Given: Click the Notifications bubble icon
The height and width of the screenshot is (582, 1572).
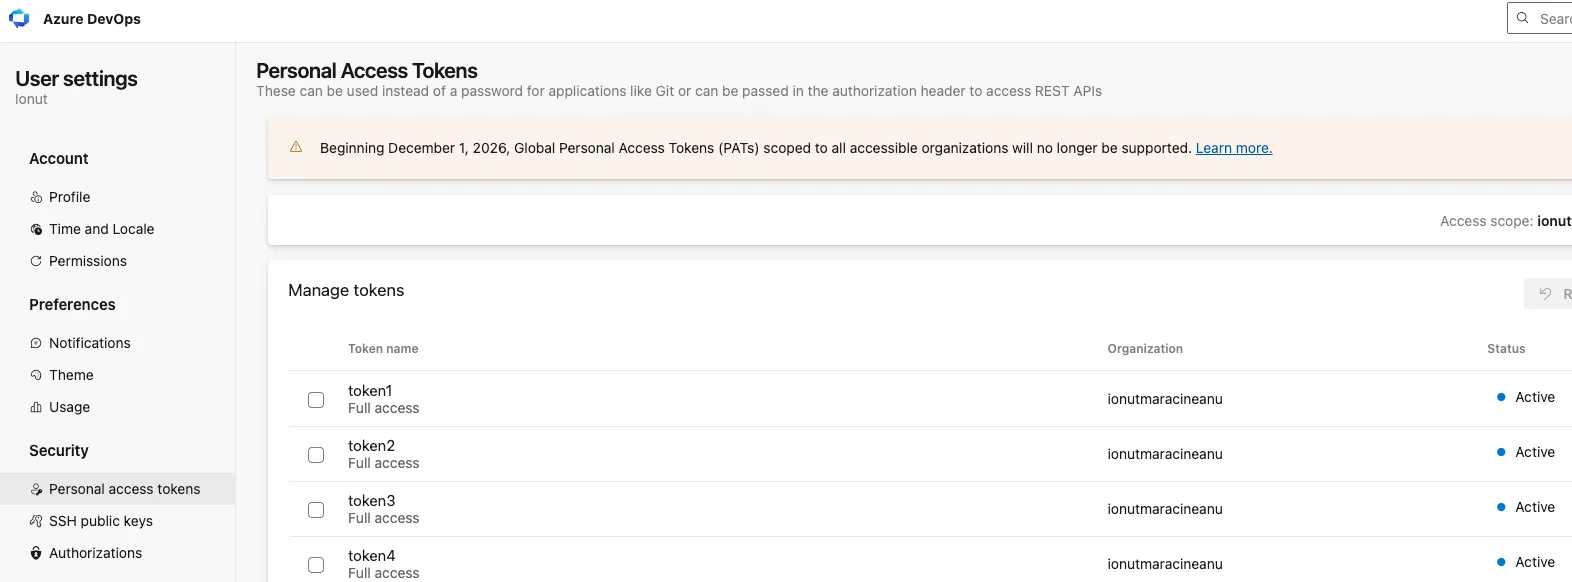Looking at the screenshot, I should pyautogui.click(x=36, y=343).
